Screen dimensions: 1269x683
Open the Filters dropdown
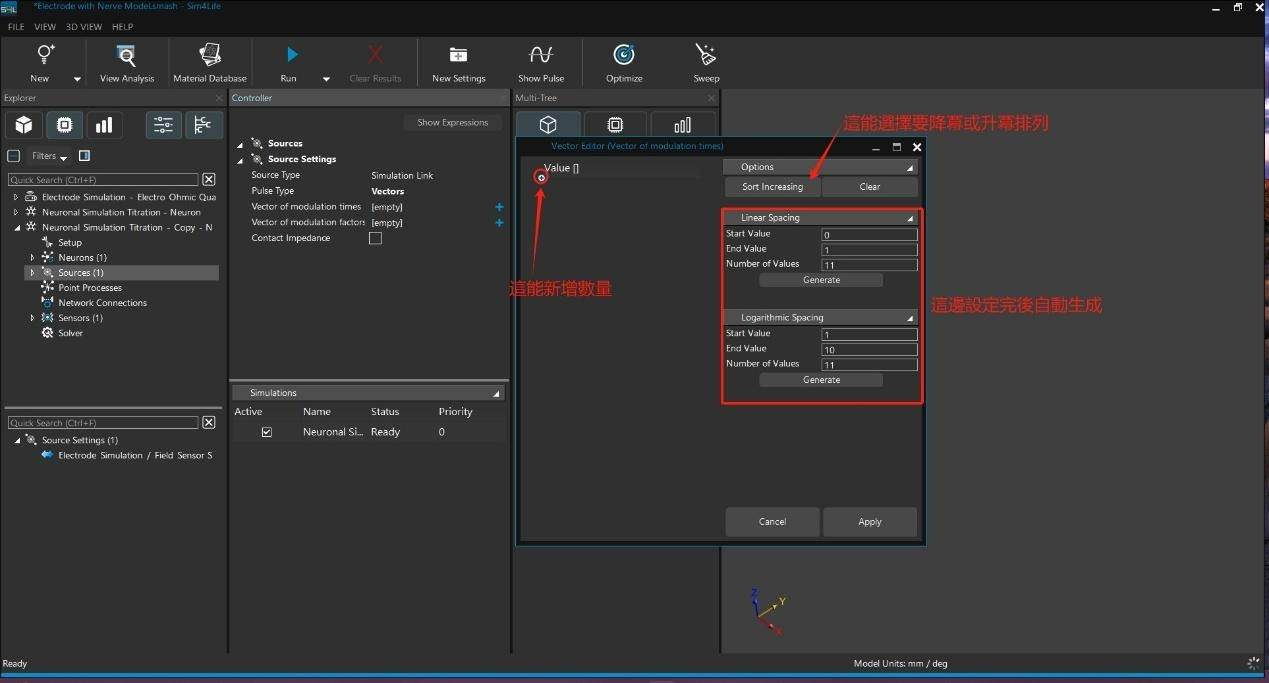tap(50, 156)
